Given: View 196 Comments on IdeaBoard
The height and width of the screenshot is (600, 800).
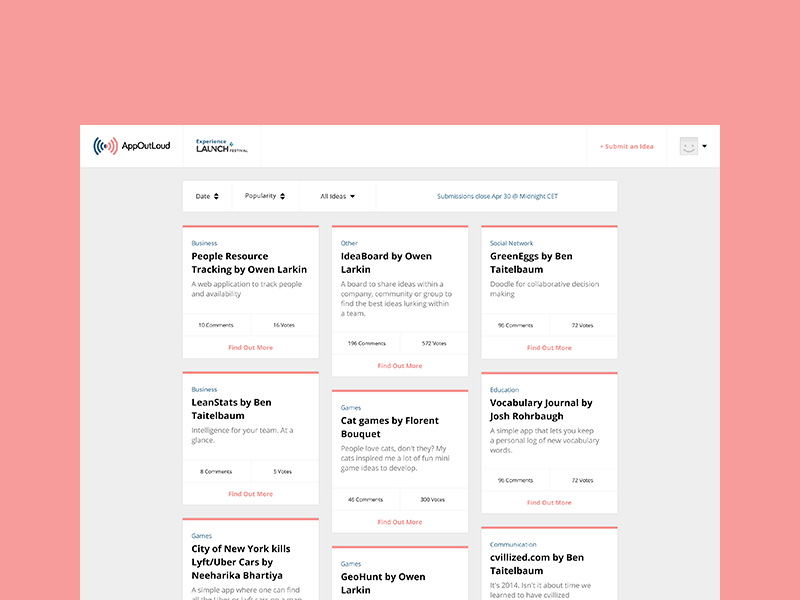Looking at the screenshot, I should [366, 343].
